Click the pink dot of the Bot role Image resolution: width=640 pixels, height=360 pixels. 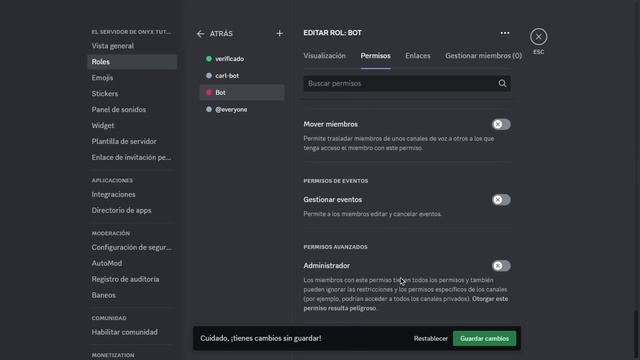coord(209,93)
